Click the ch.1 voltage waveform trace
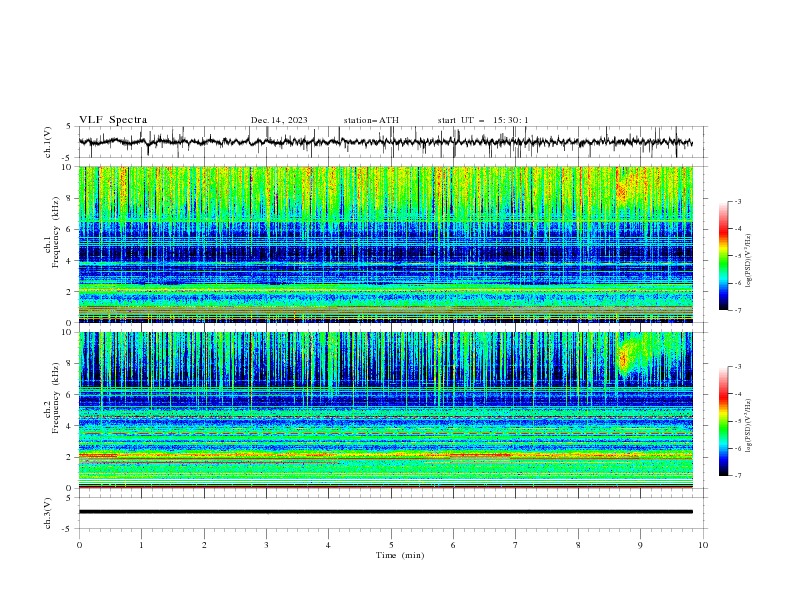 (385, 142)
